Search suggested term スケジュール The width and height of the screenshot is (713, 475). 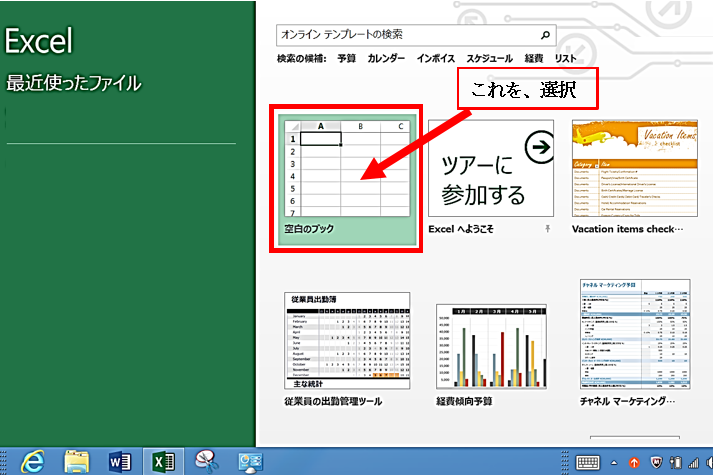click(x=489, y=59)
